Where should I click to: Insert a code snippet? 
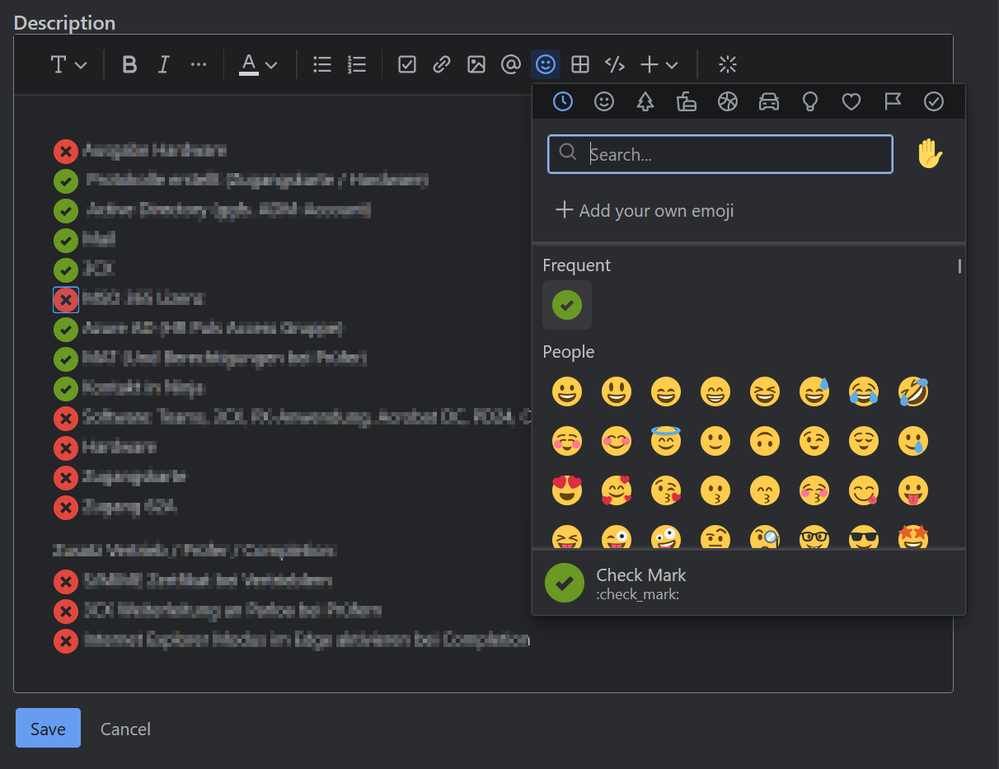pyautogui.click(x=615, y=65)
